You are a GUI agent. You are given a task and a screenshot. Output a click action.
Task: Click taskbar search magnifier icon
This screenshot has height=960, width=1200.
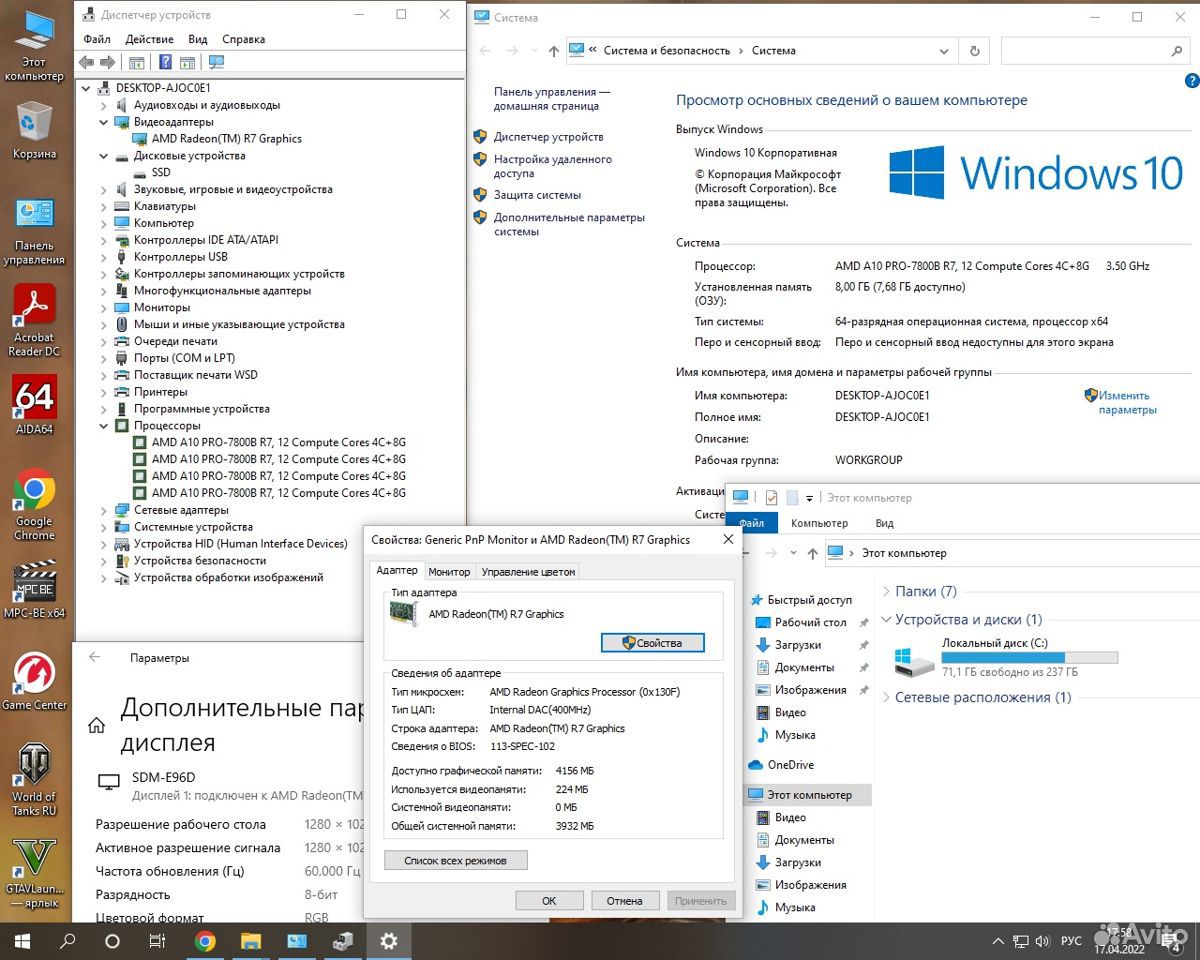68,941
